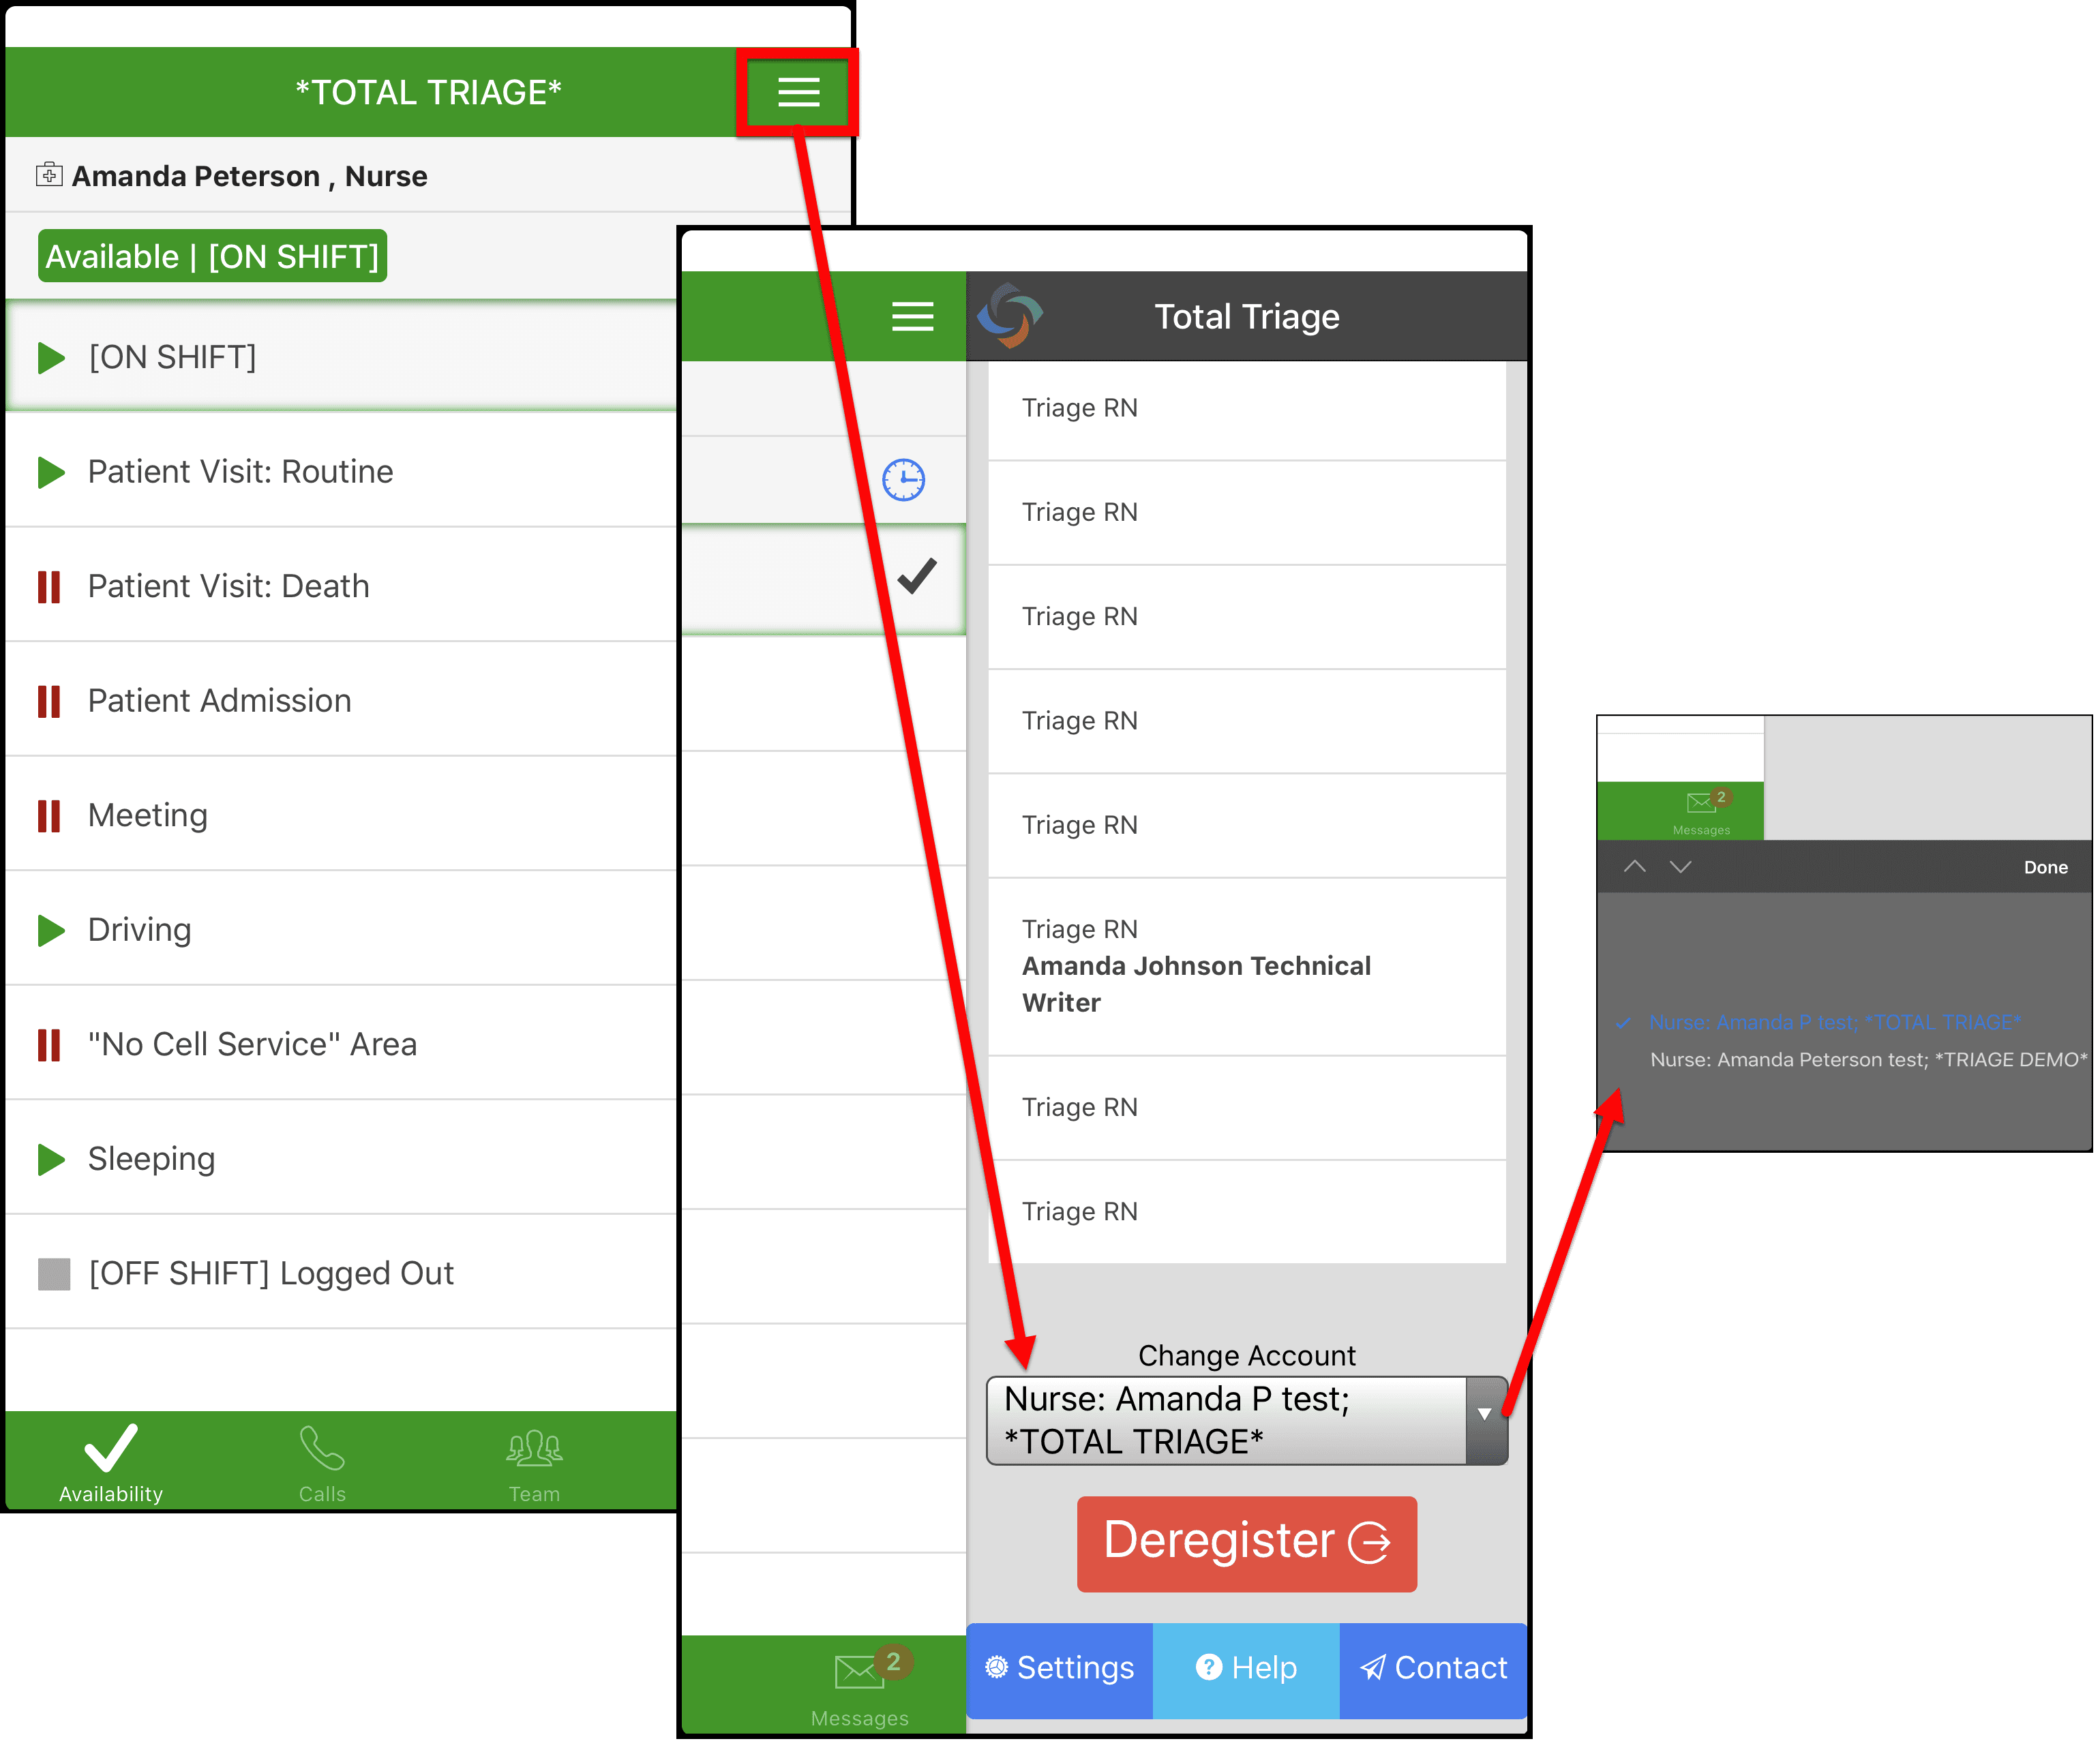The height and width of the screenshot is (1752, 2100).
Task: Click the Total Triage swirl logo
Action: pyautogui.click(x=1009, y=316)
